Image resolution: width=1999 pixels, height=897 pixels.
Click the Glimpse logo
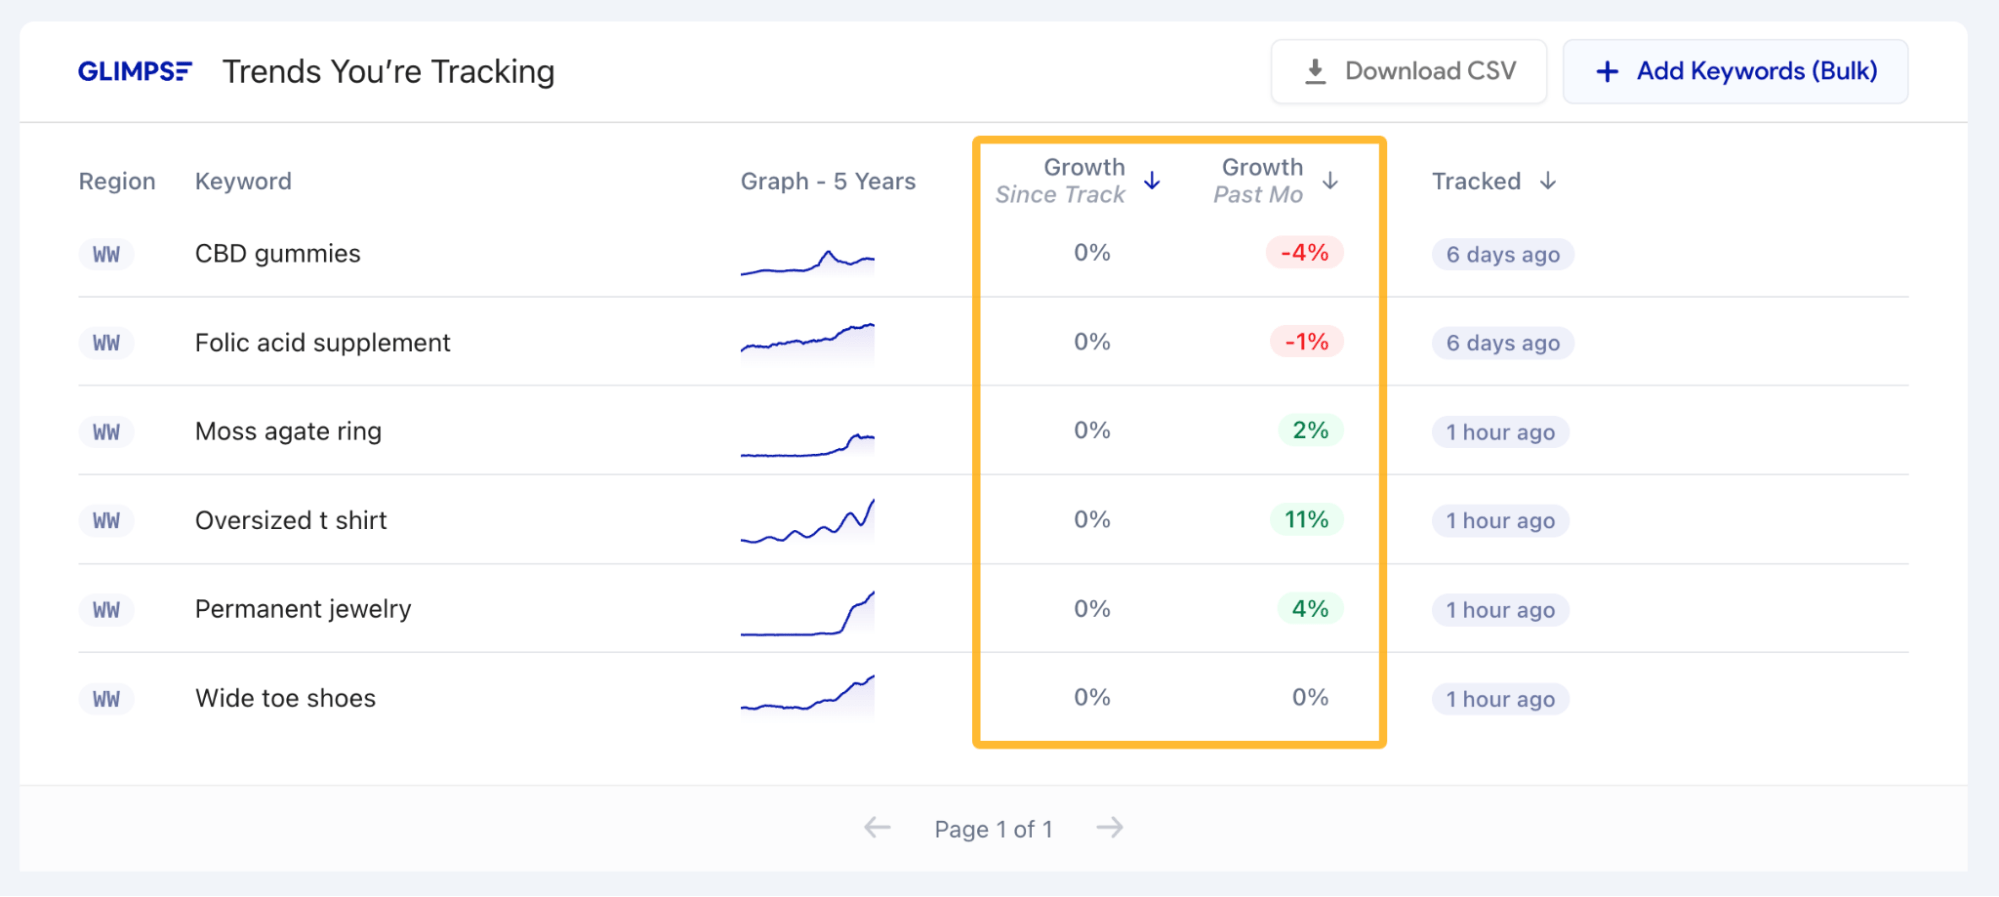tap(135, 72)
